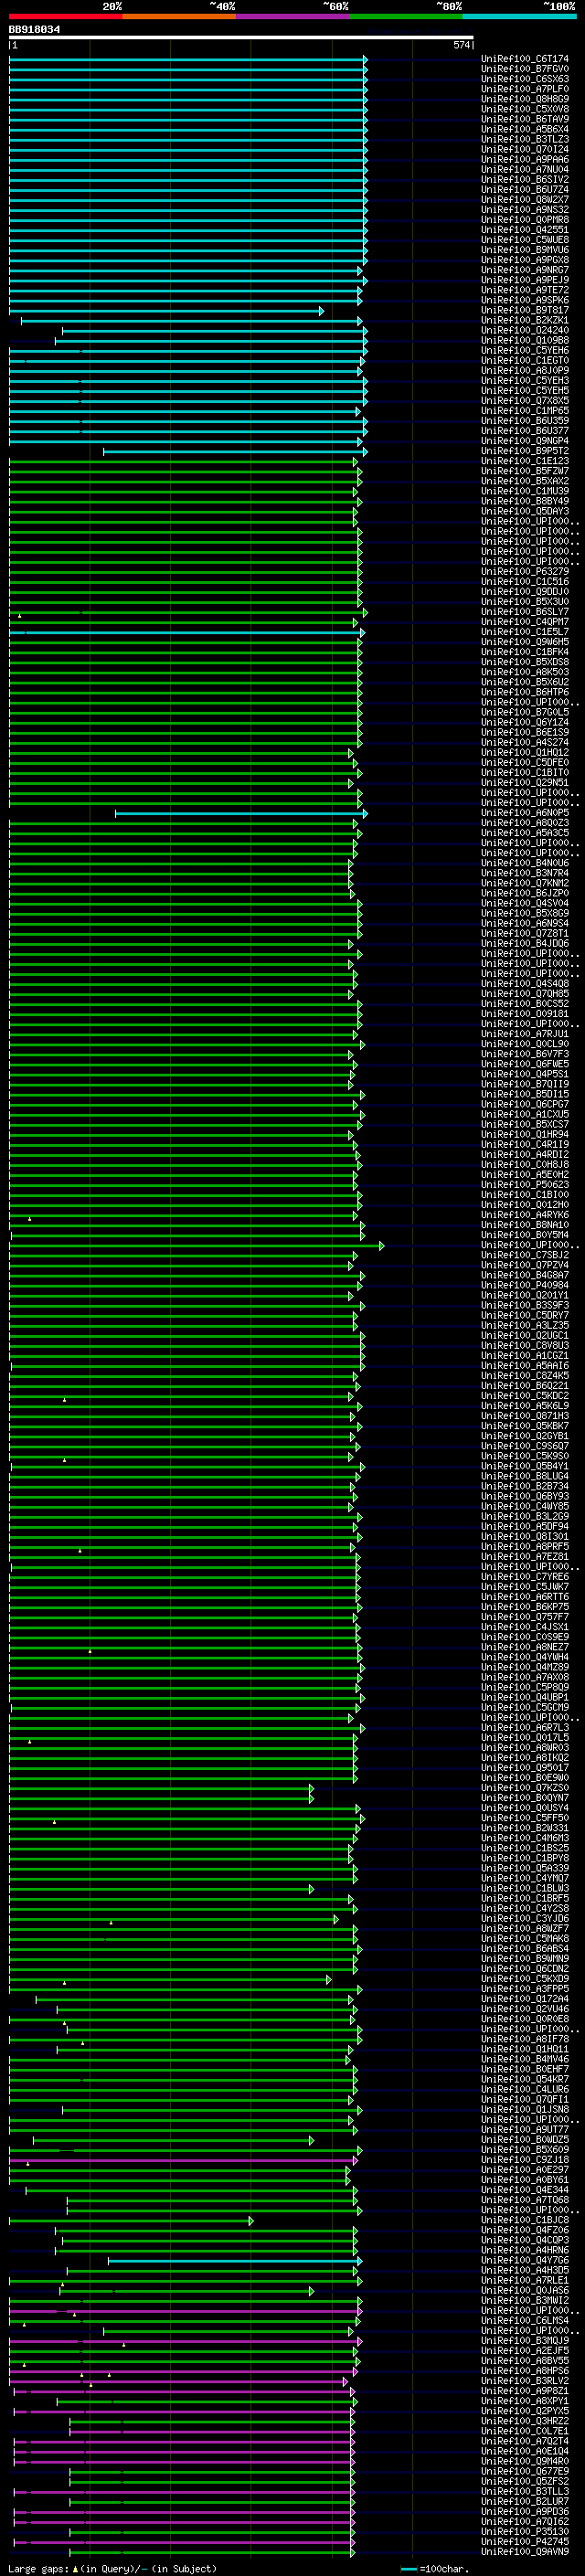Select label UniRef100_B9T817
Viewport: 585px width, 2576px height.
[x=525, y=310]
